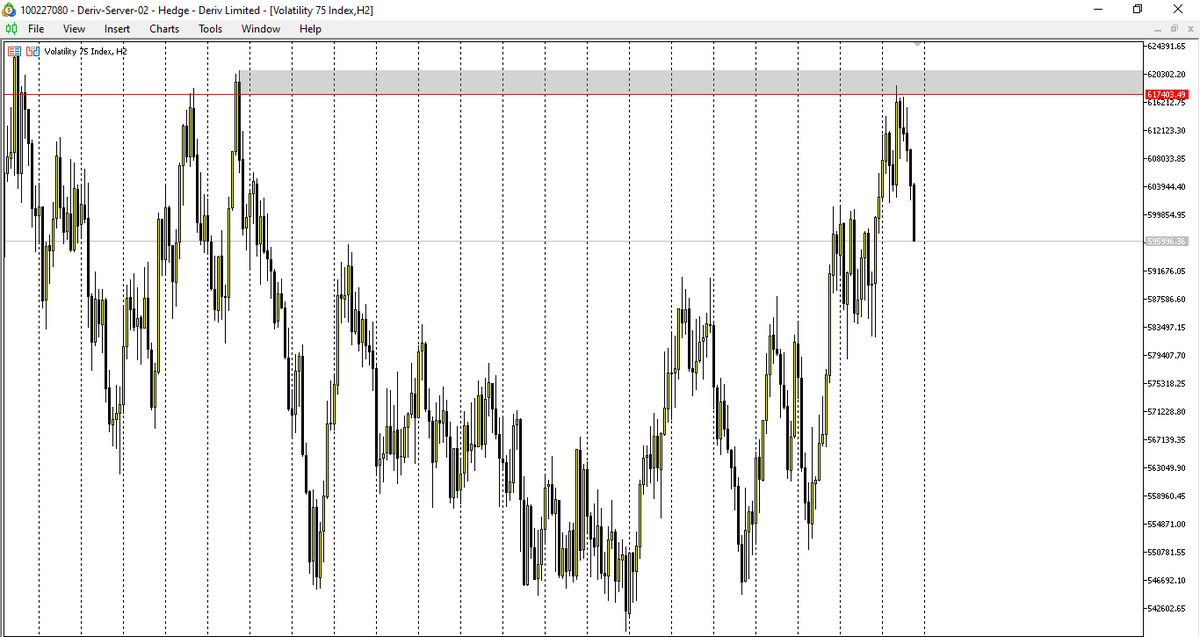The image size is (1200, 637).
Task: Open the File menu
Action: pyautogui.click(x=36, y=29)
